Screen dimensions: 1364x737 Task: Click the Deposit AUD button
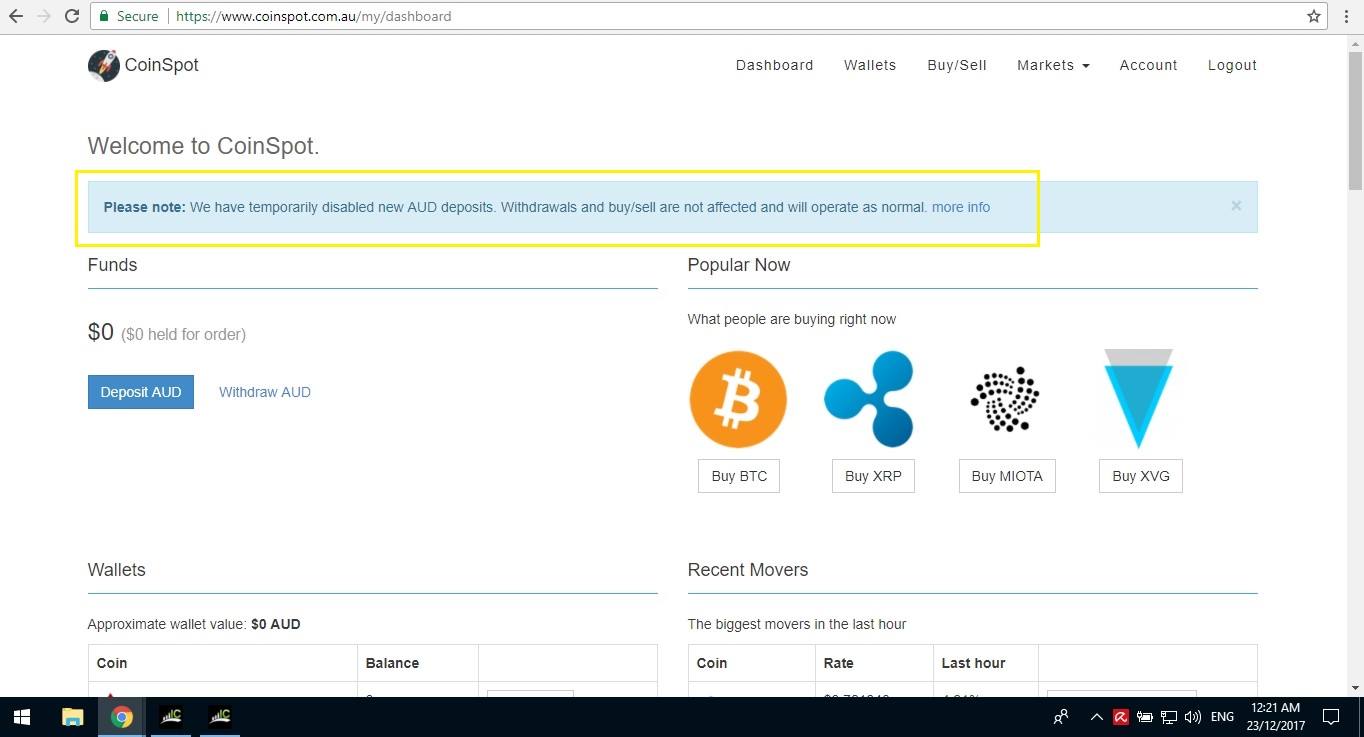click(x=141, y=392)
